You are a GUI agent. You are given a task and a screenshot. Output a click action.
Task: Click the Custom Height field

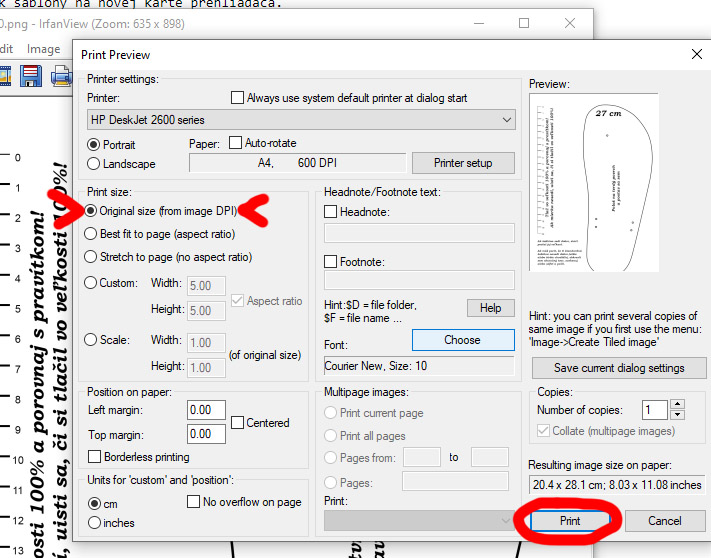[206, 311]
